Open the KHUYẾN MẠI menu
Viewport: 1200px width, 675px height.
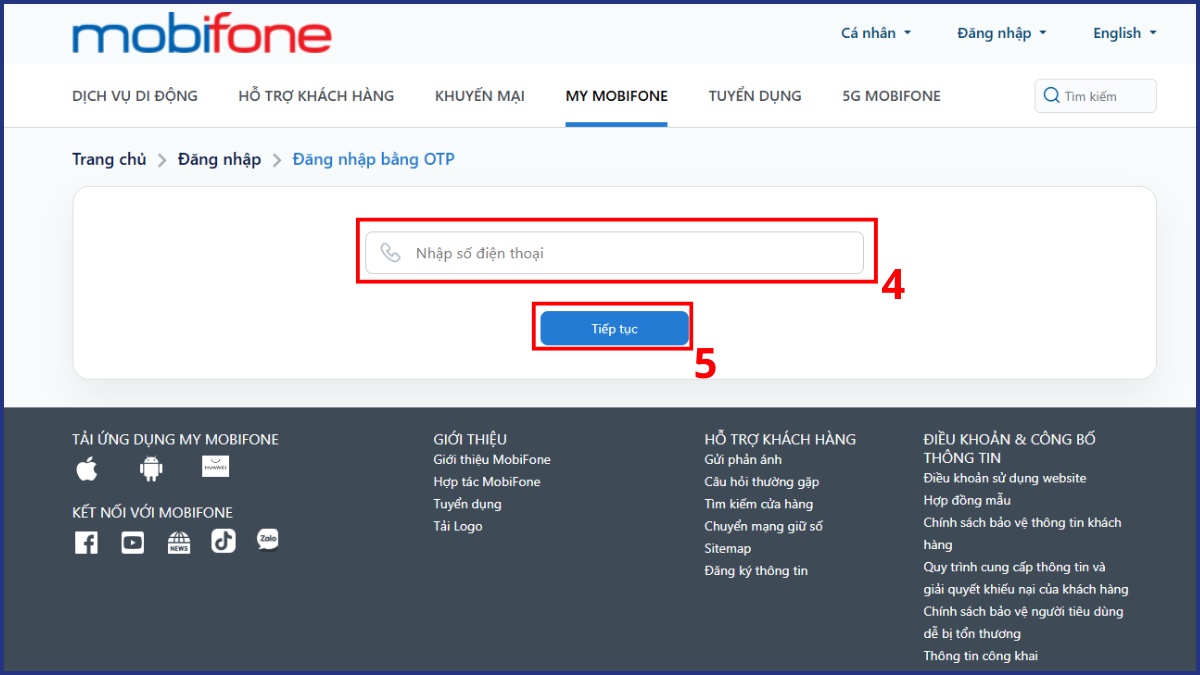coord(480,96)
